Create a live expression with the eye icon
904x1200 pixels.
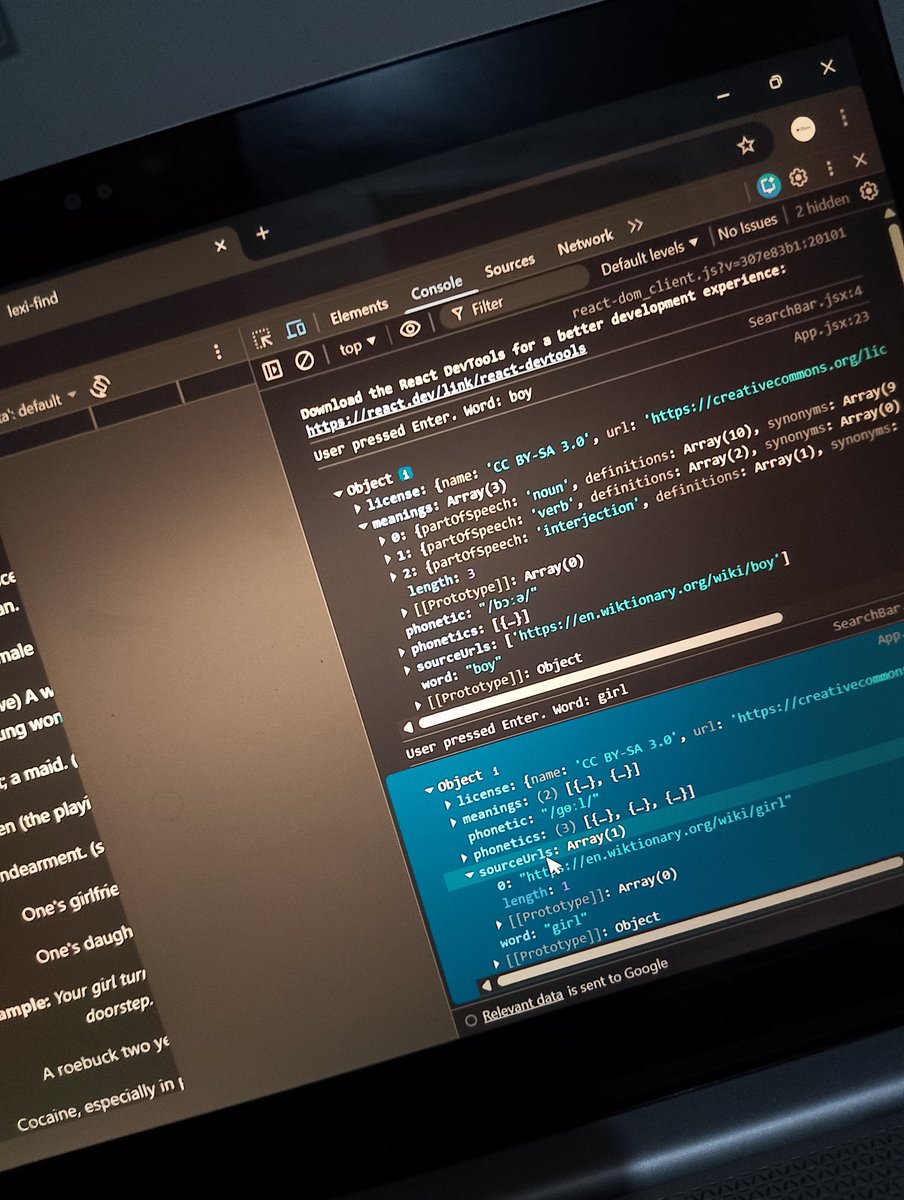pos(409,330)
